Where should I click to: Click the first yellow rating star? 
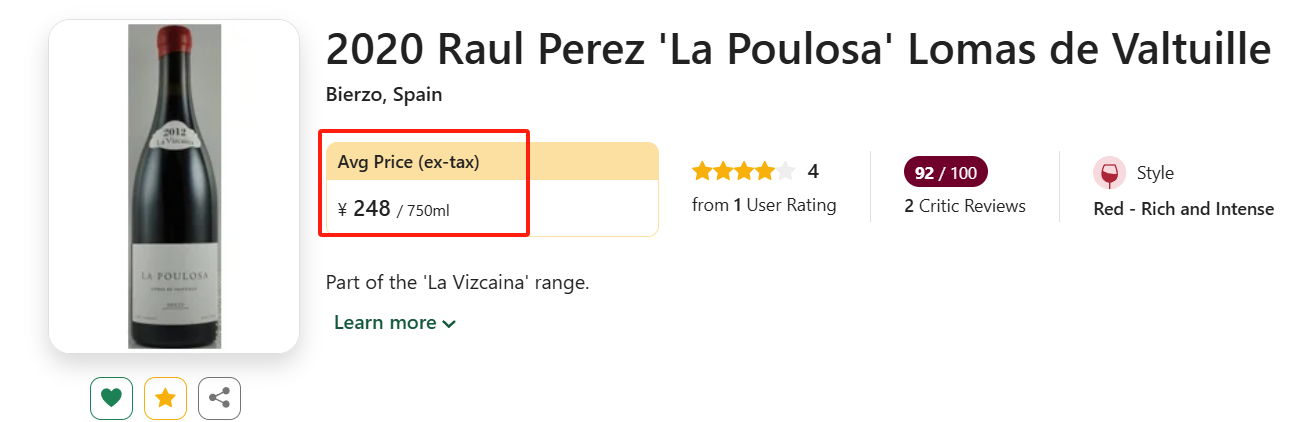(702, 172)
